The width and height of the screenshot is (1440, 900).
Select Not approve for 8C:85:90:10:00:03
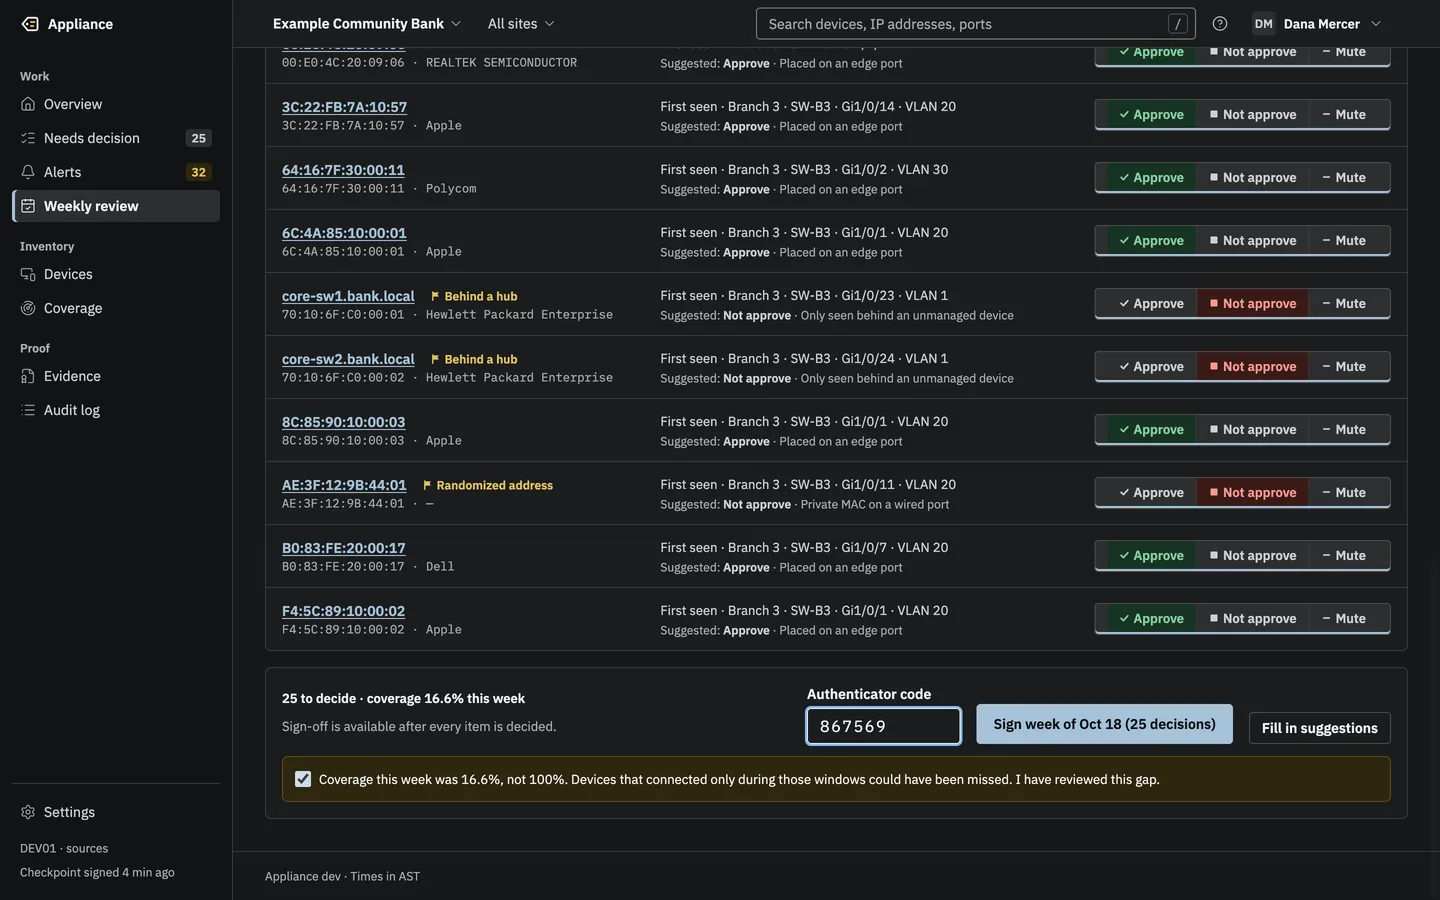1253,430
